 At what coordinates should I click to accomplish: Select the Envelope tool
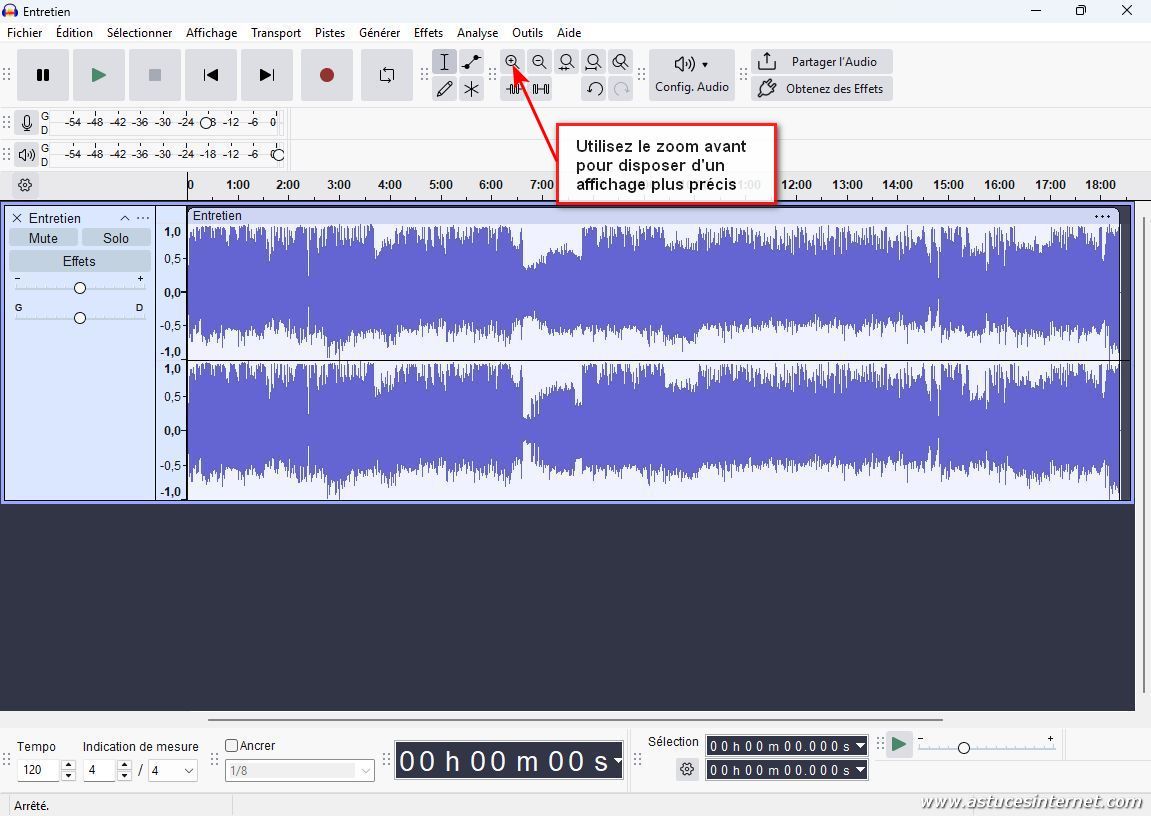(471, 62)
